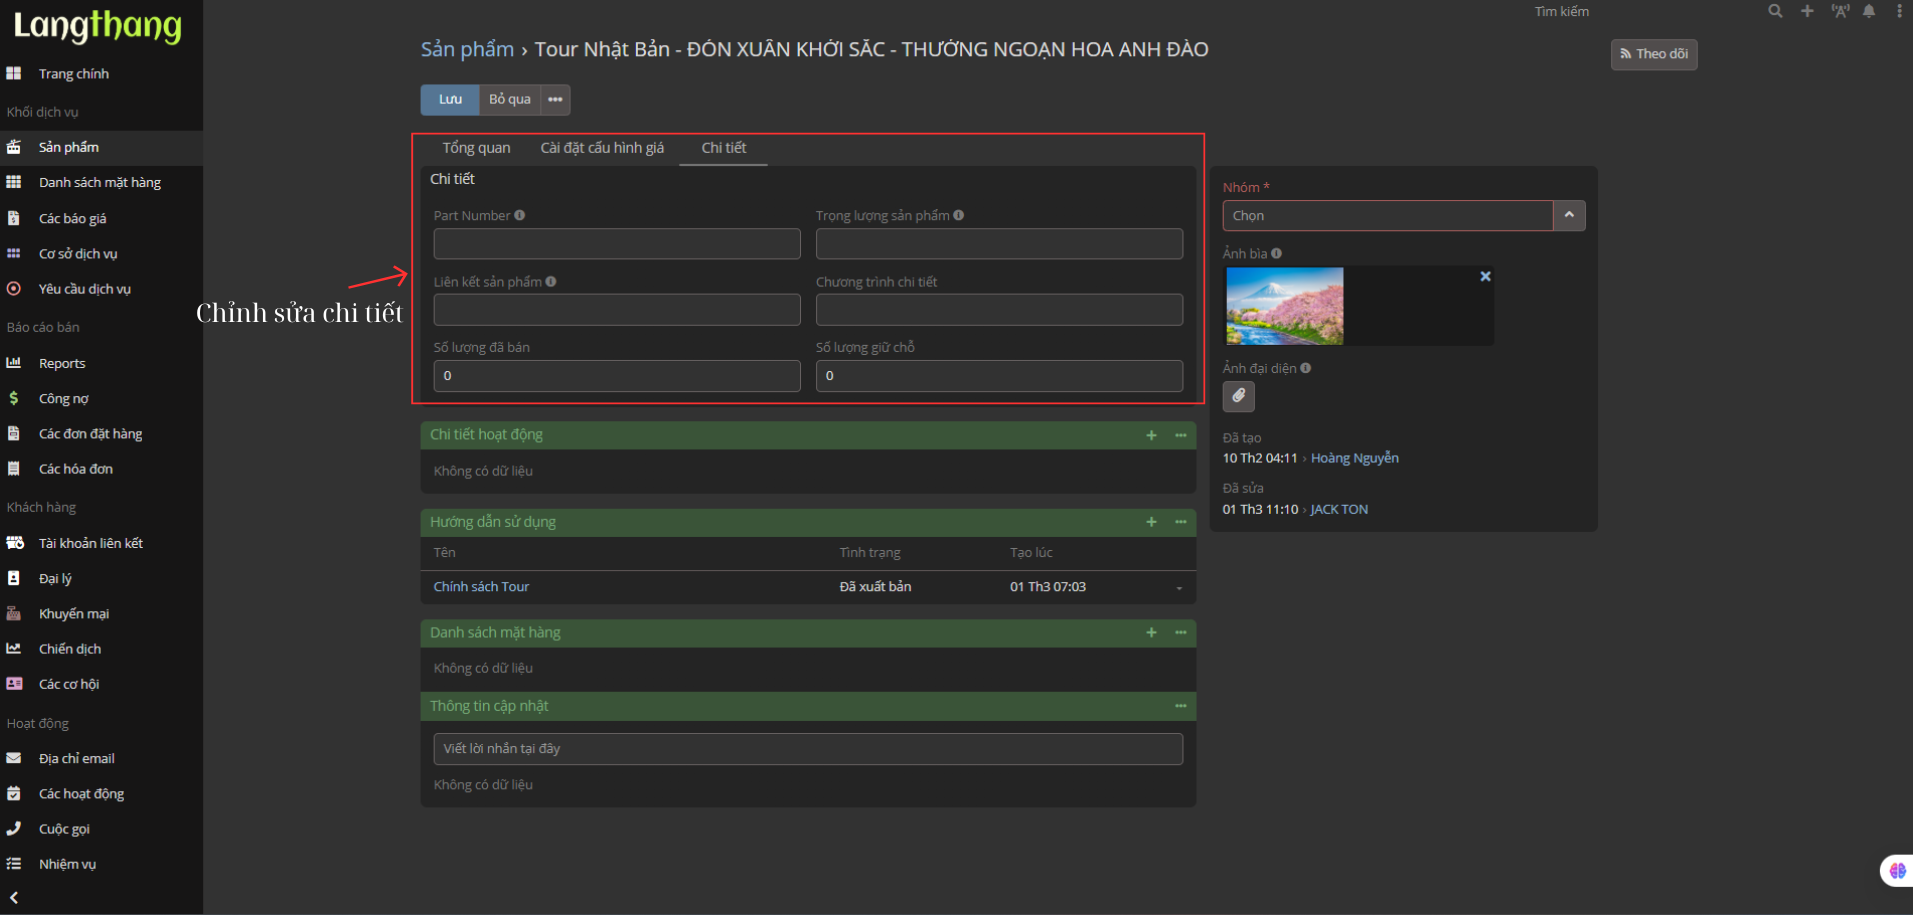The height and width of the screenshot is (915, 1913).
Task: Add item in Hướng dẫn sử dụng section
Action: tap(1151, 522)
